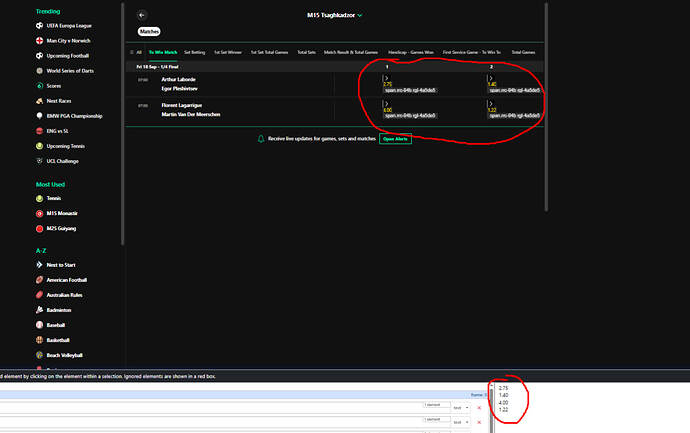Open M25 Guiyang flag icon
This screenshot has width=690, height=433.
coord(39,228)
